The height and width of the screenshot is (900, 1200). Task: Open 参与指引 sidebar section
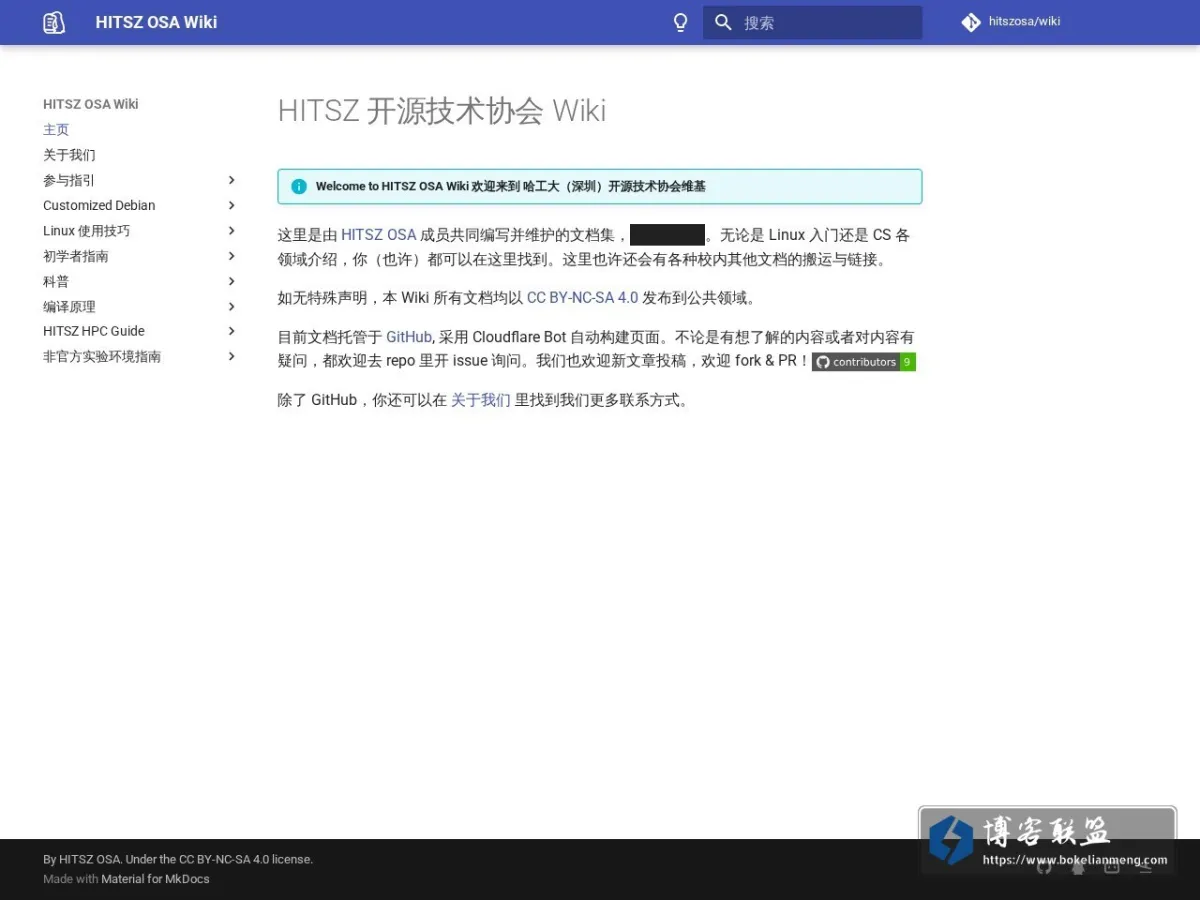pyautogui.click(x=69, y=180)
